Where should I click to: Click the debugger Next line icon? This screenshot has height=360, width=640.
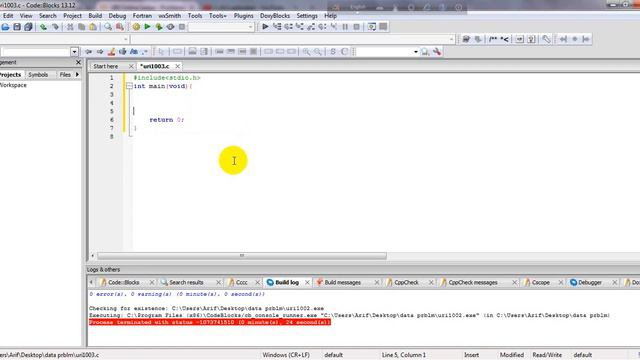click(x=288, y=27)
